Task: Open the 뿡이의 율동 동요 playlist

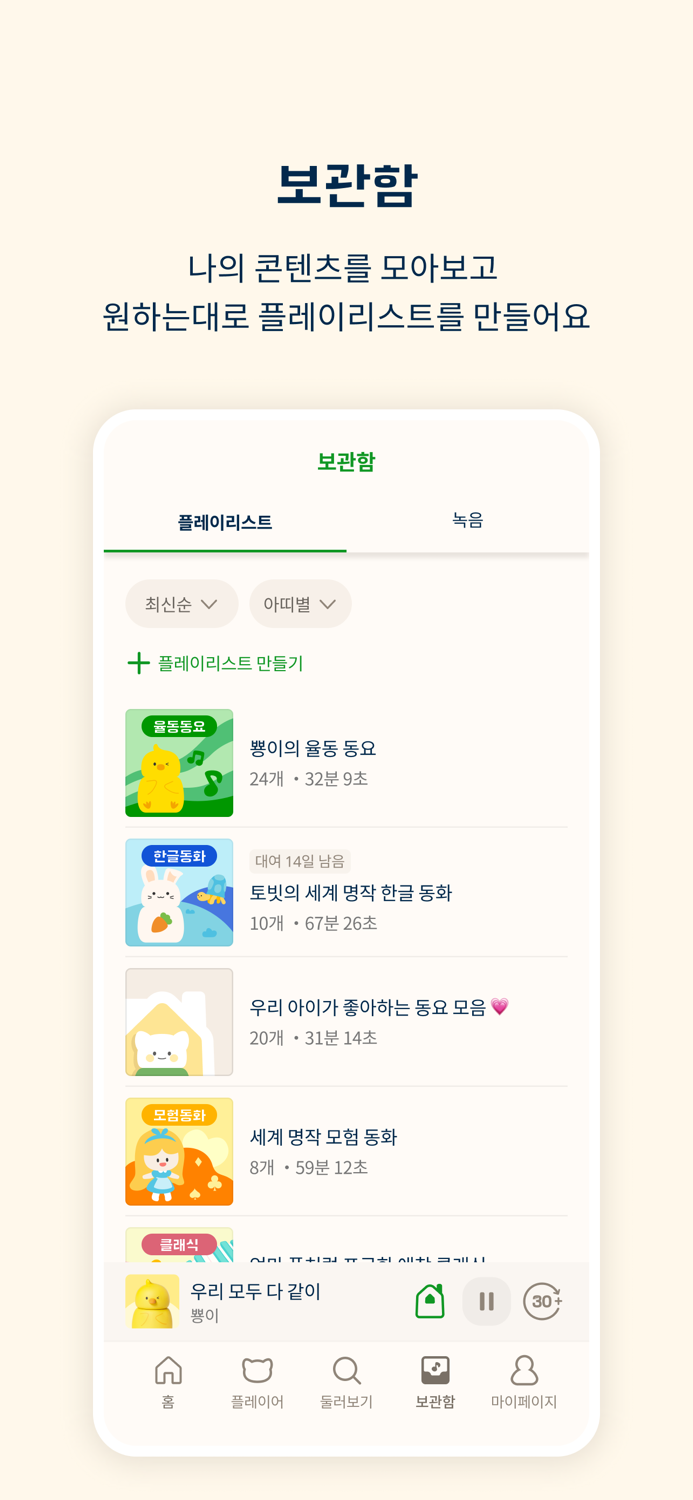Action: [320, 748]
